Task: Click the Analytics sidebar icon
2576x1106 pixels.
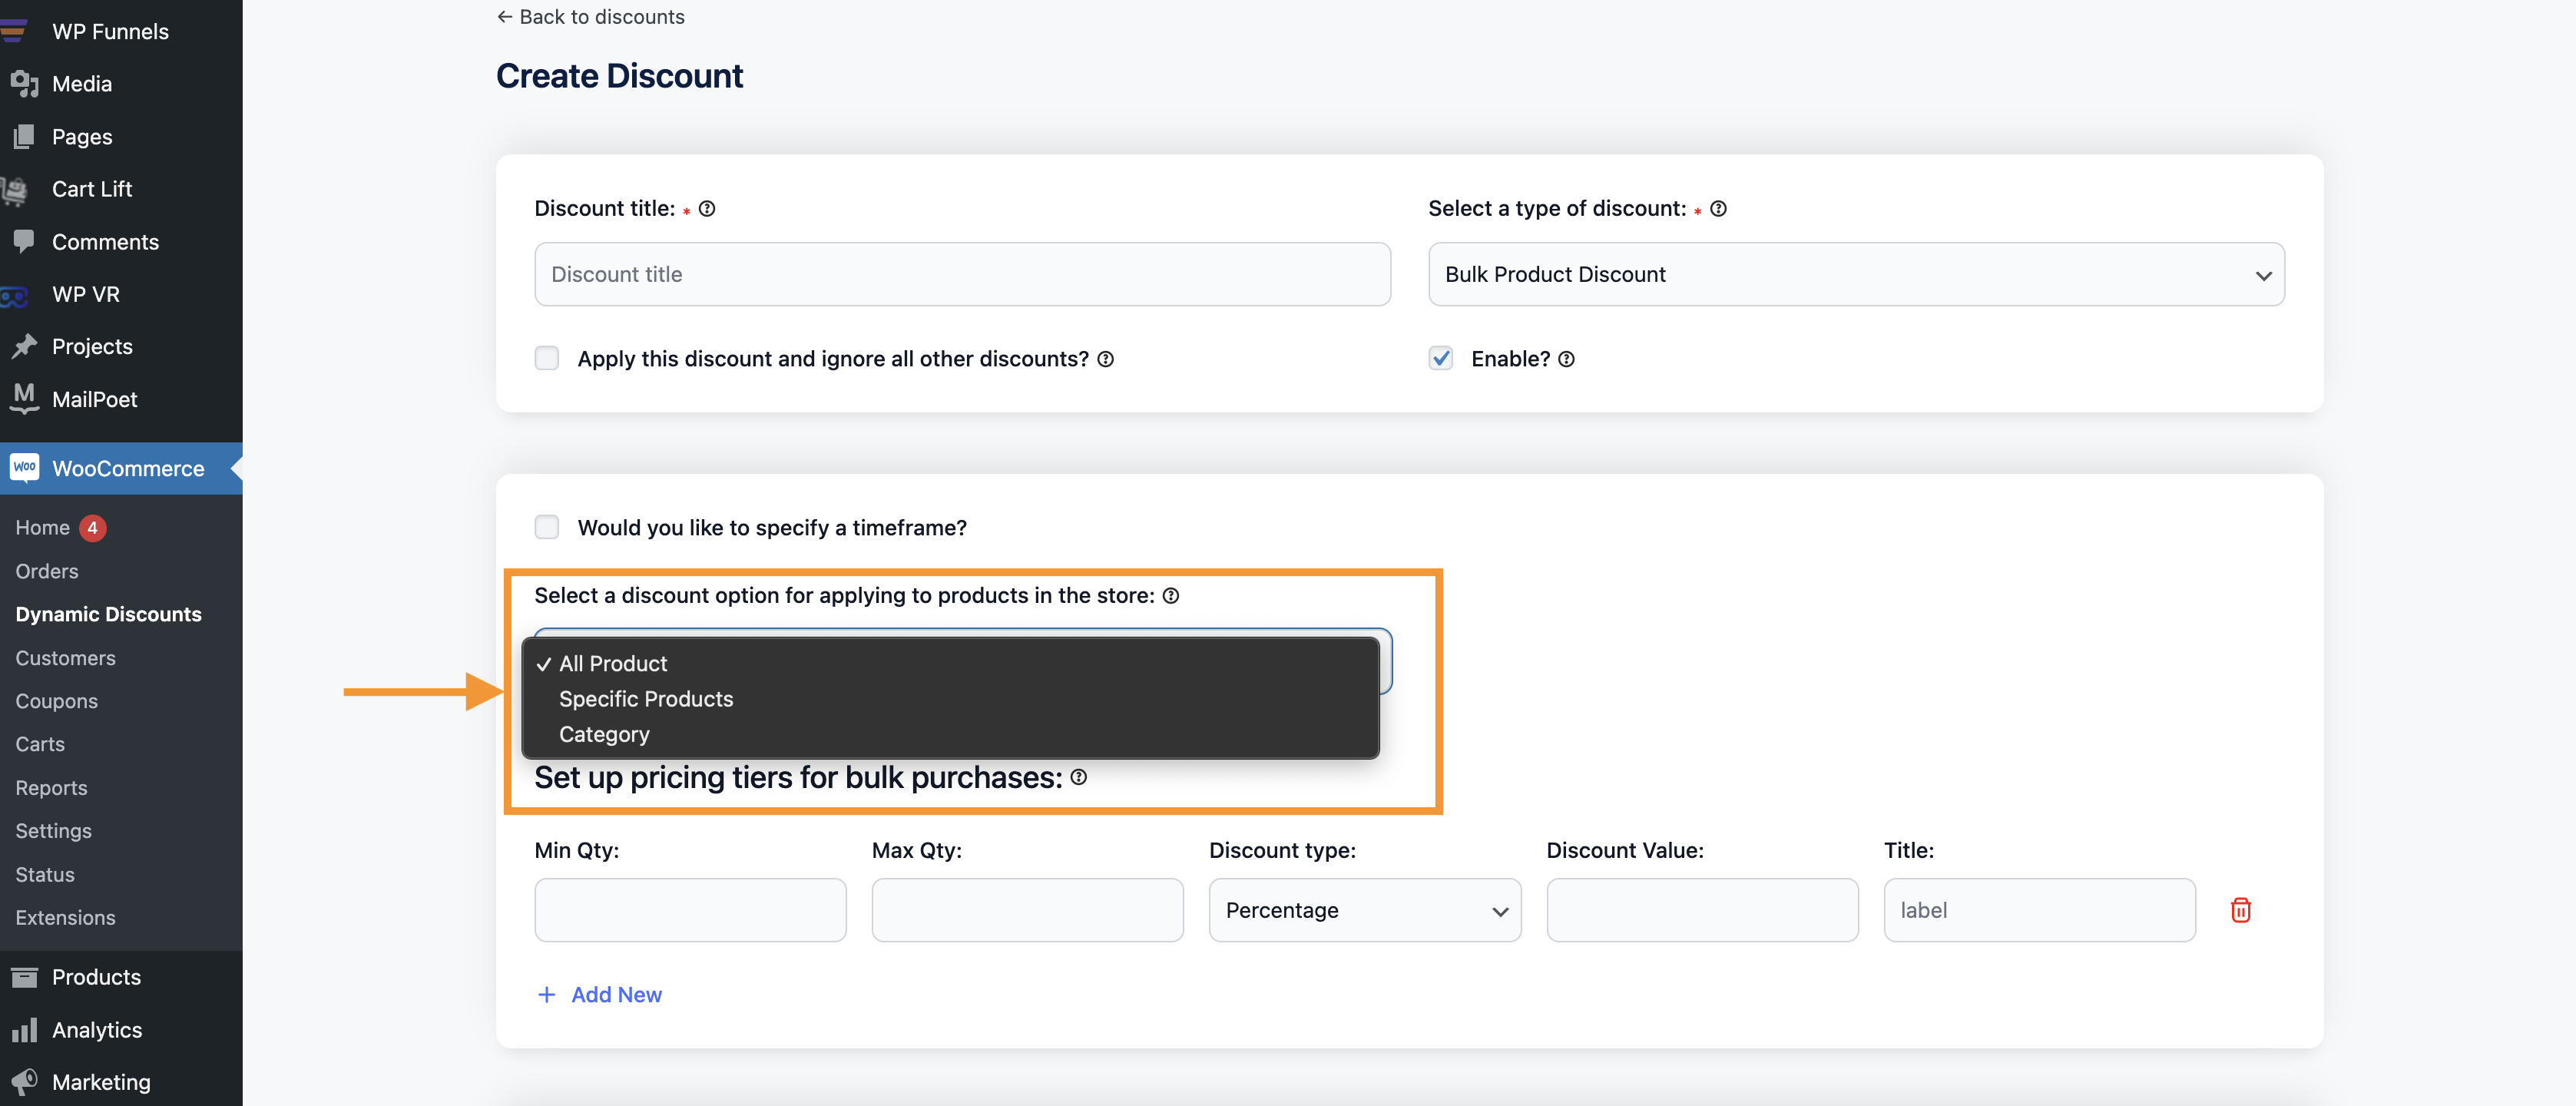Action: click(25, 1031)
